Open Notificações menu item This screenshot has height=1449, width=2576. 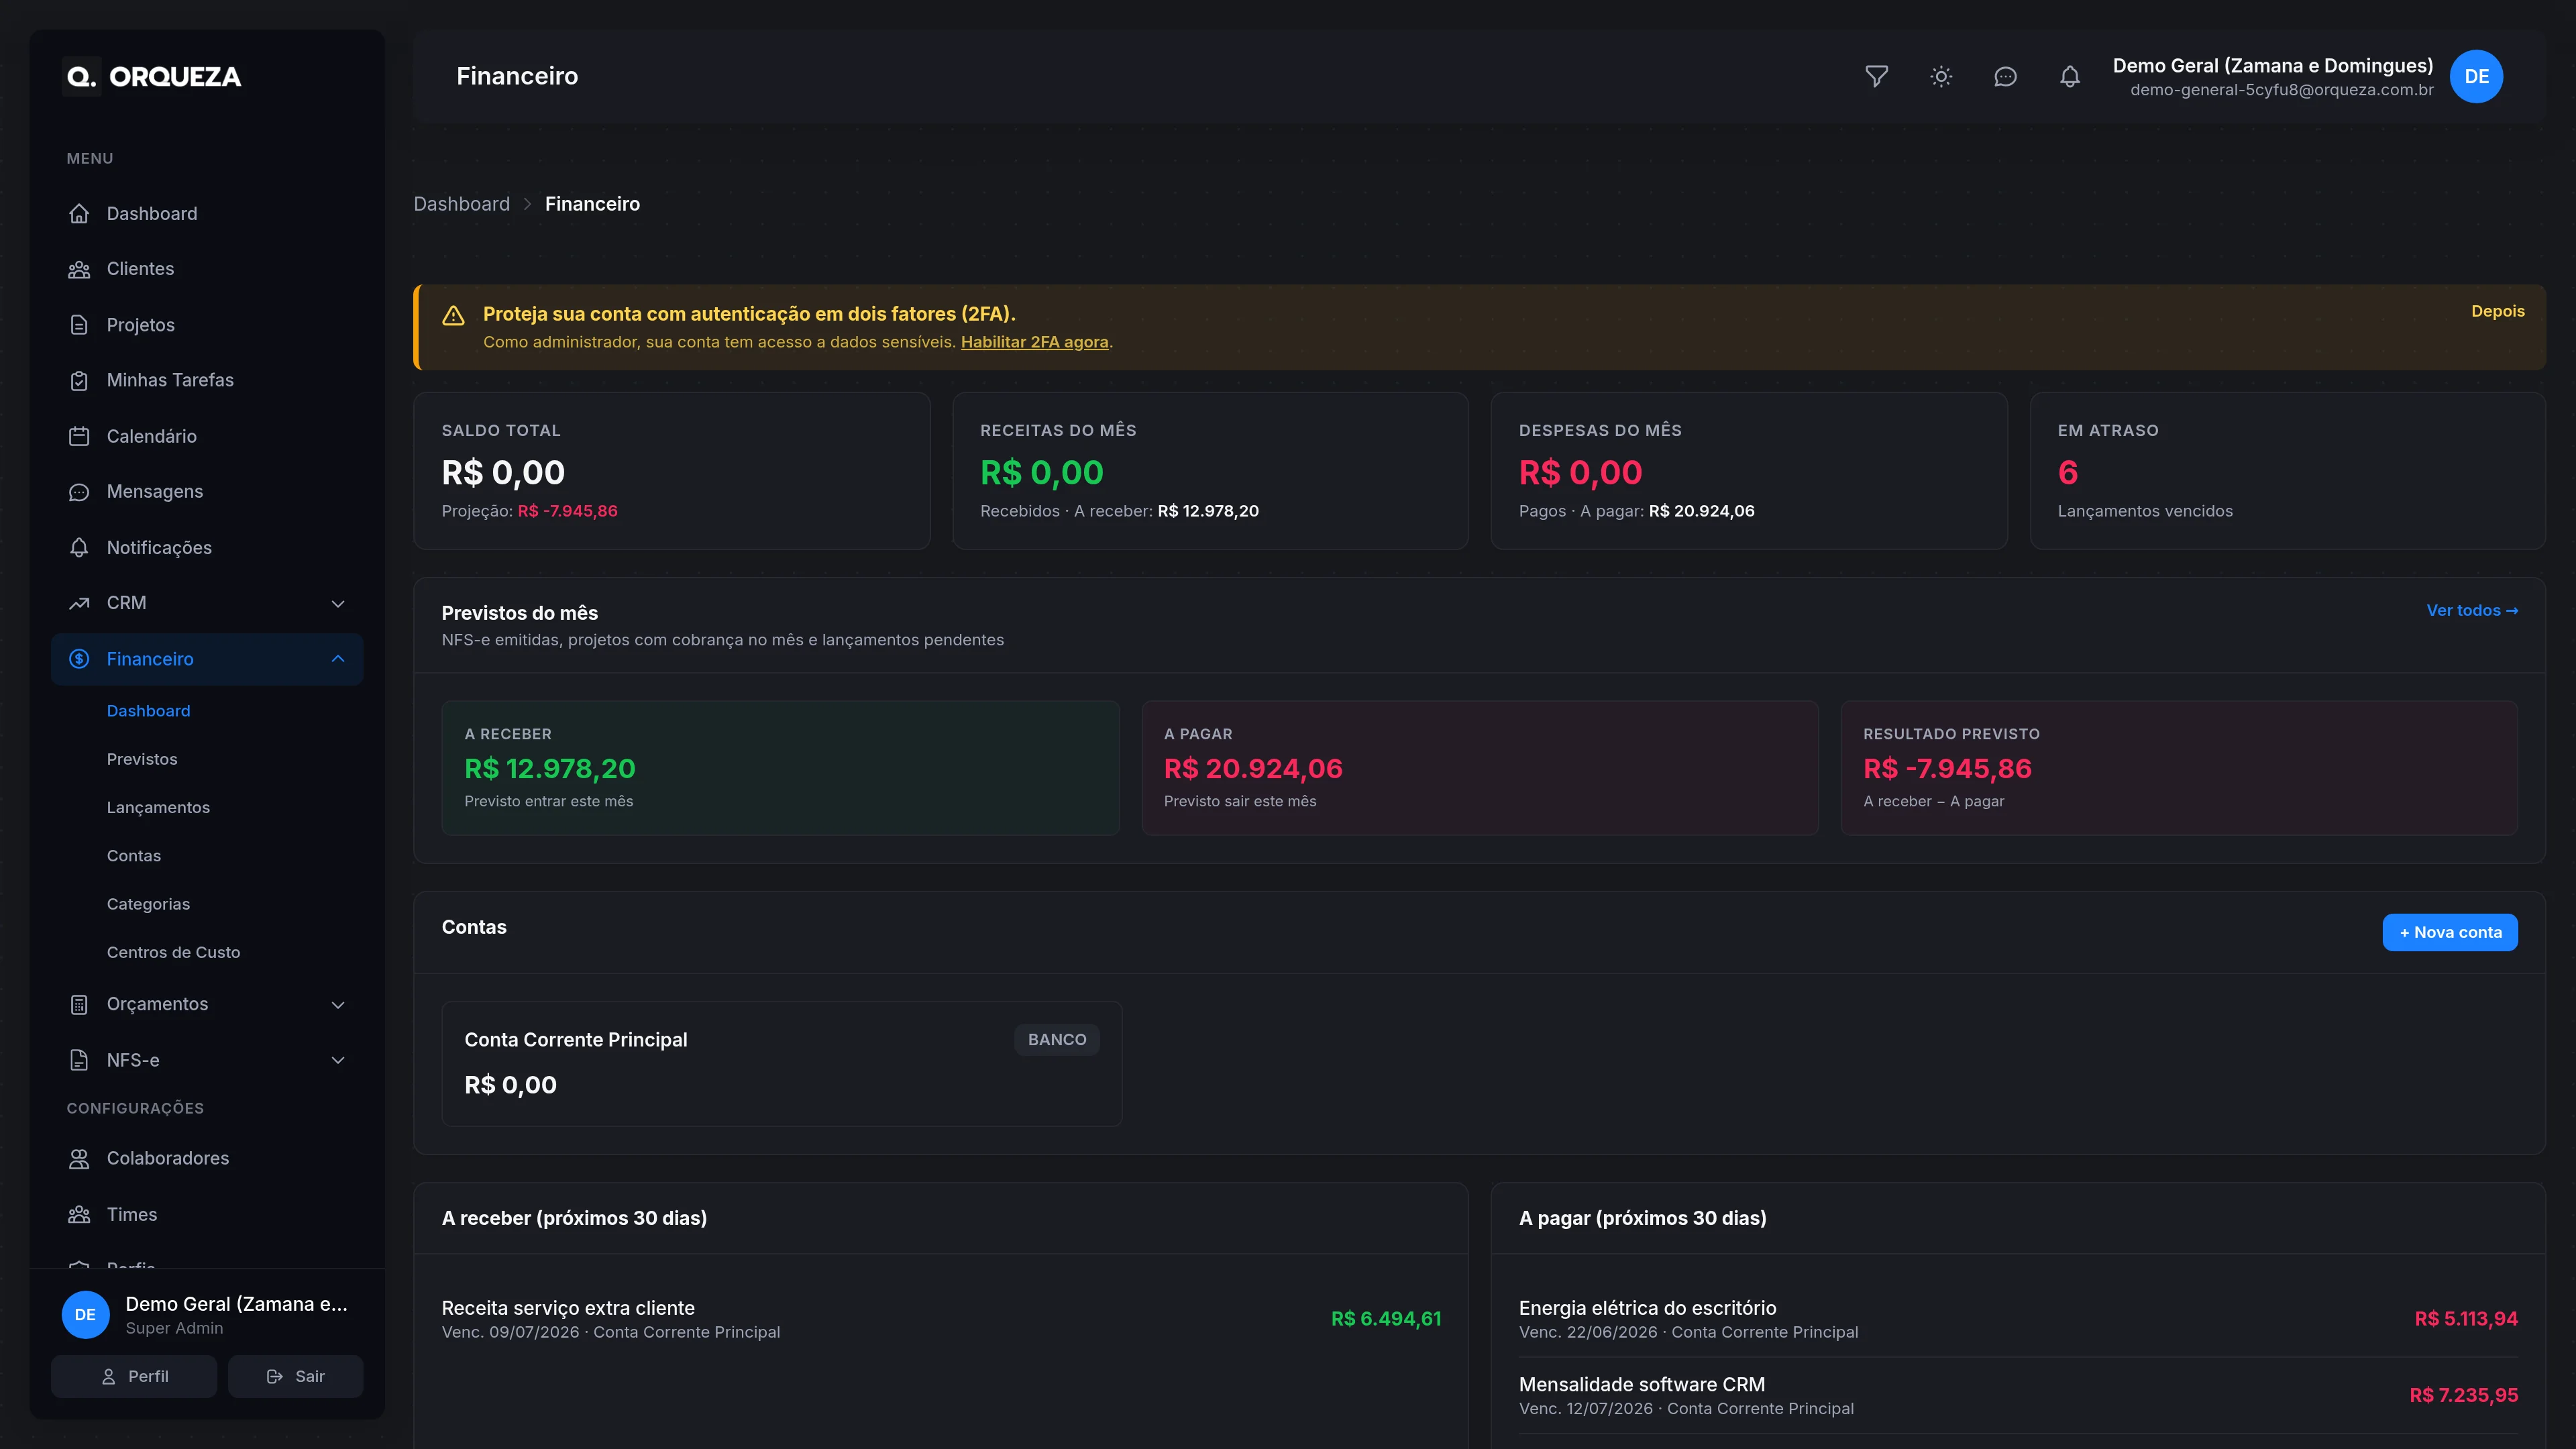pyautogui.click(x=207, y=548)
